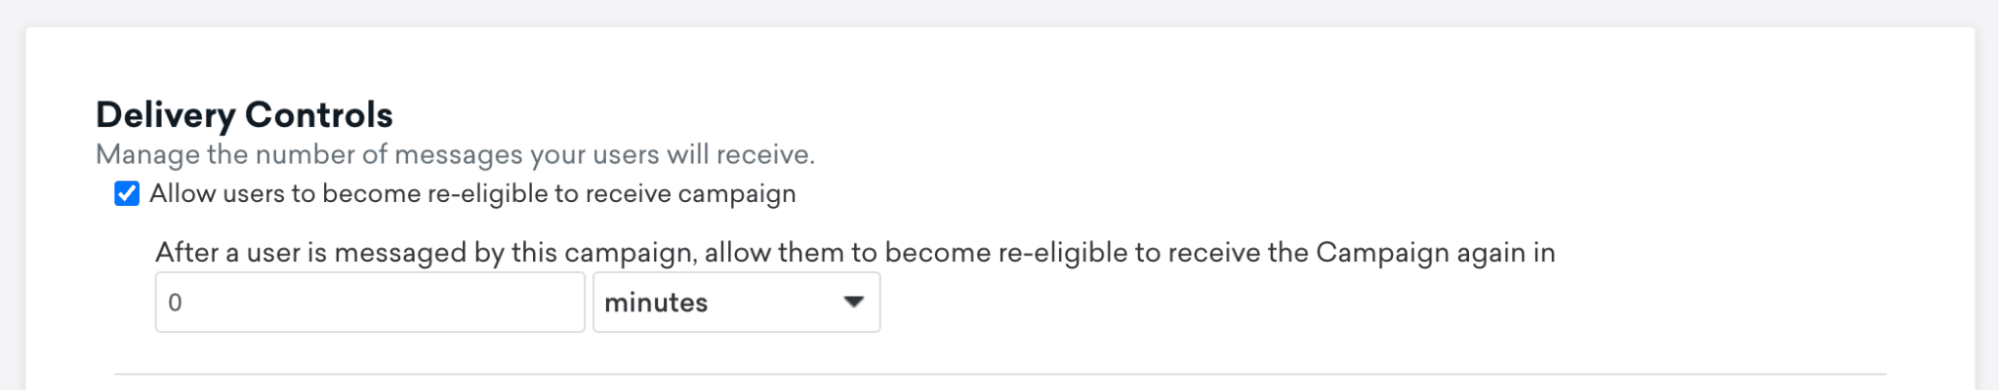Viewport: 1999px width, 391px height.
Task: Click the 'After a user is messaged' sentence
Action: (x=855, y=253)
